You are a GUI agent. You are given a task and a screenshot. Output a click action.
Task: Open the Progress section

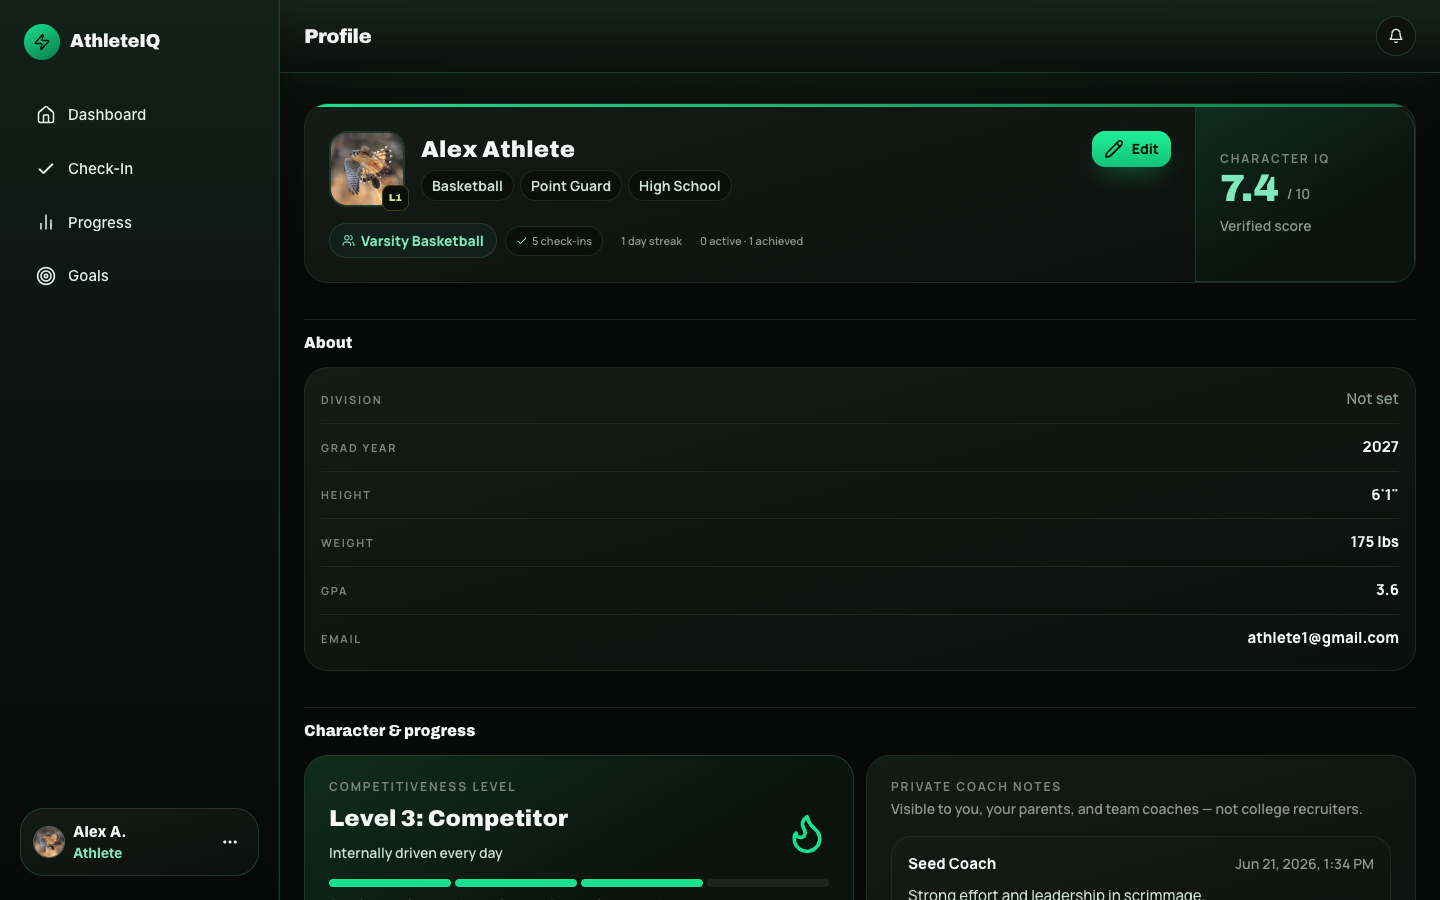click(x=139, y=222)
